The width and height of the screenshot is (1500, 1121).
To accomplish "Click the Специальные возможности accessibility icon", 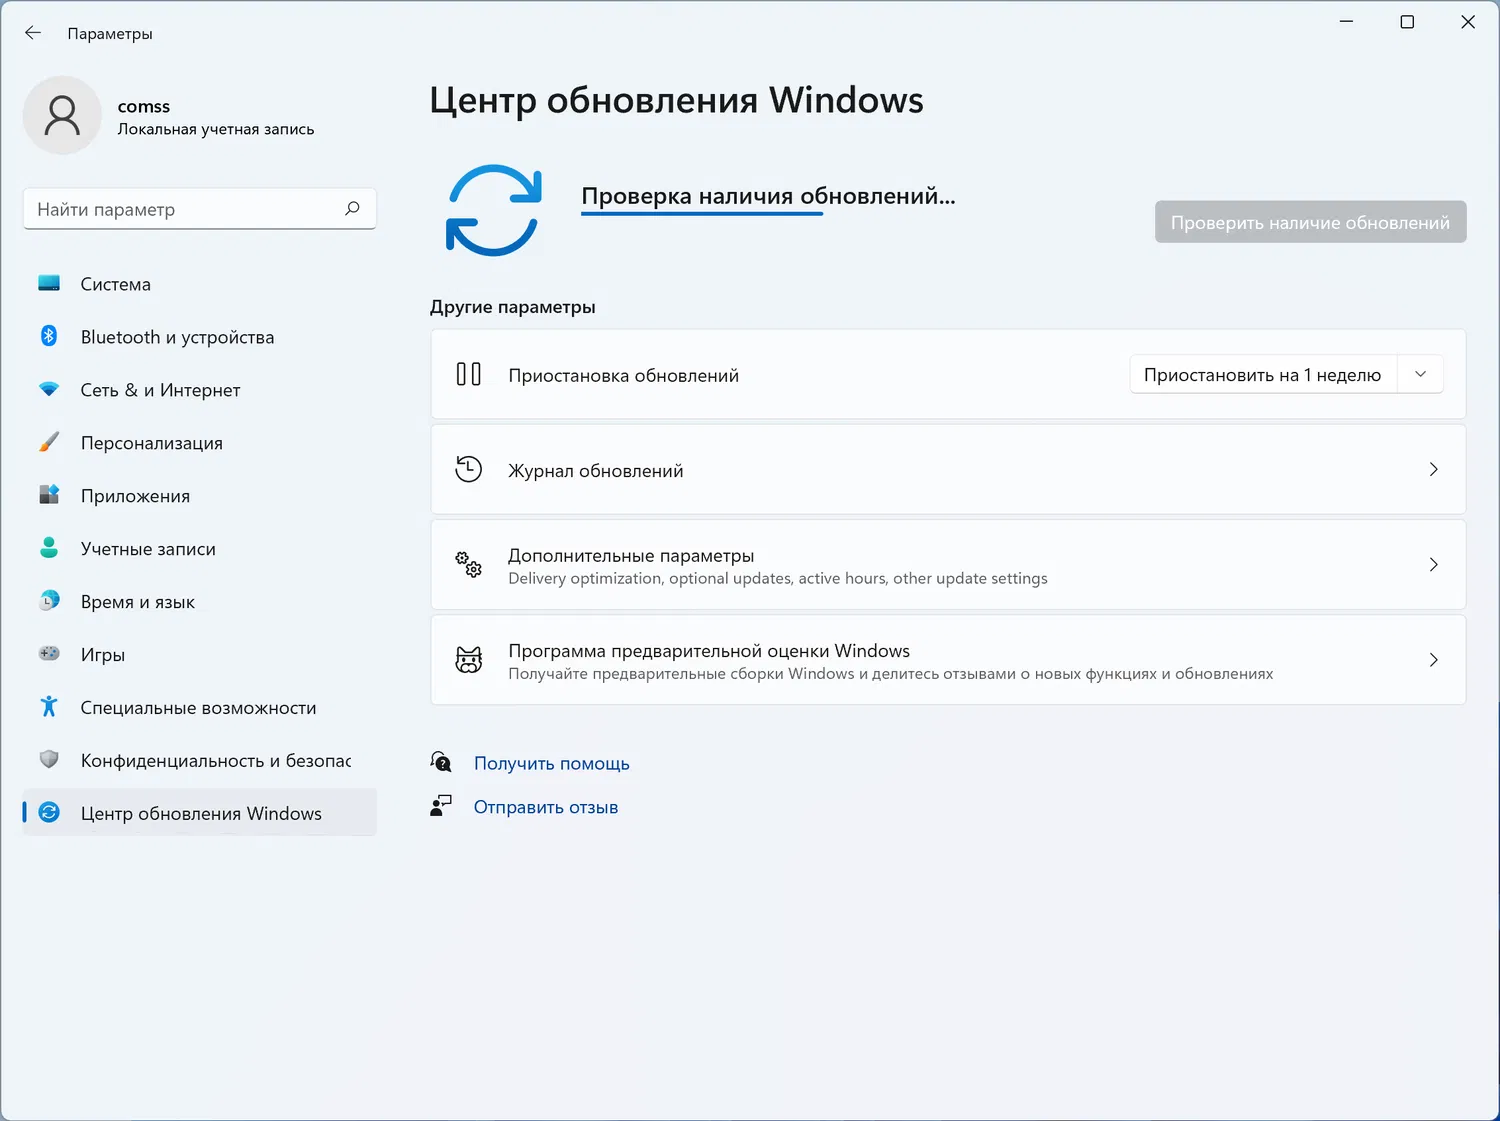I will point(49,707).
